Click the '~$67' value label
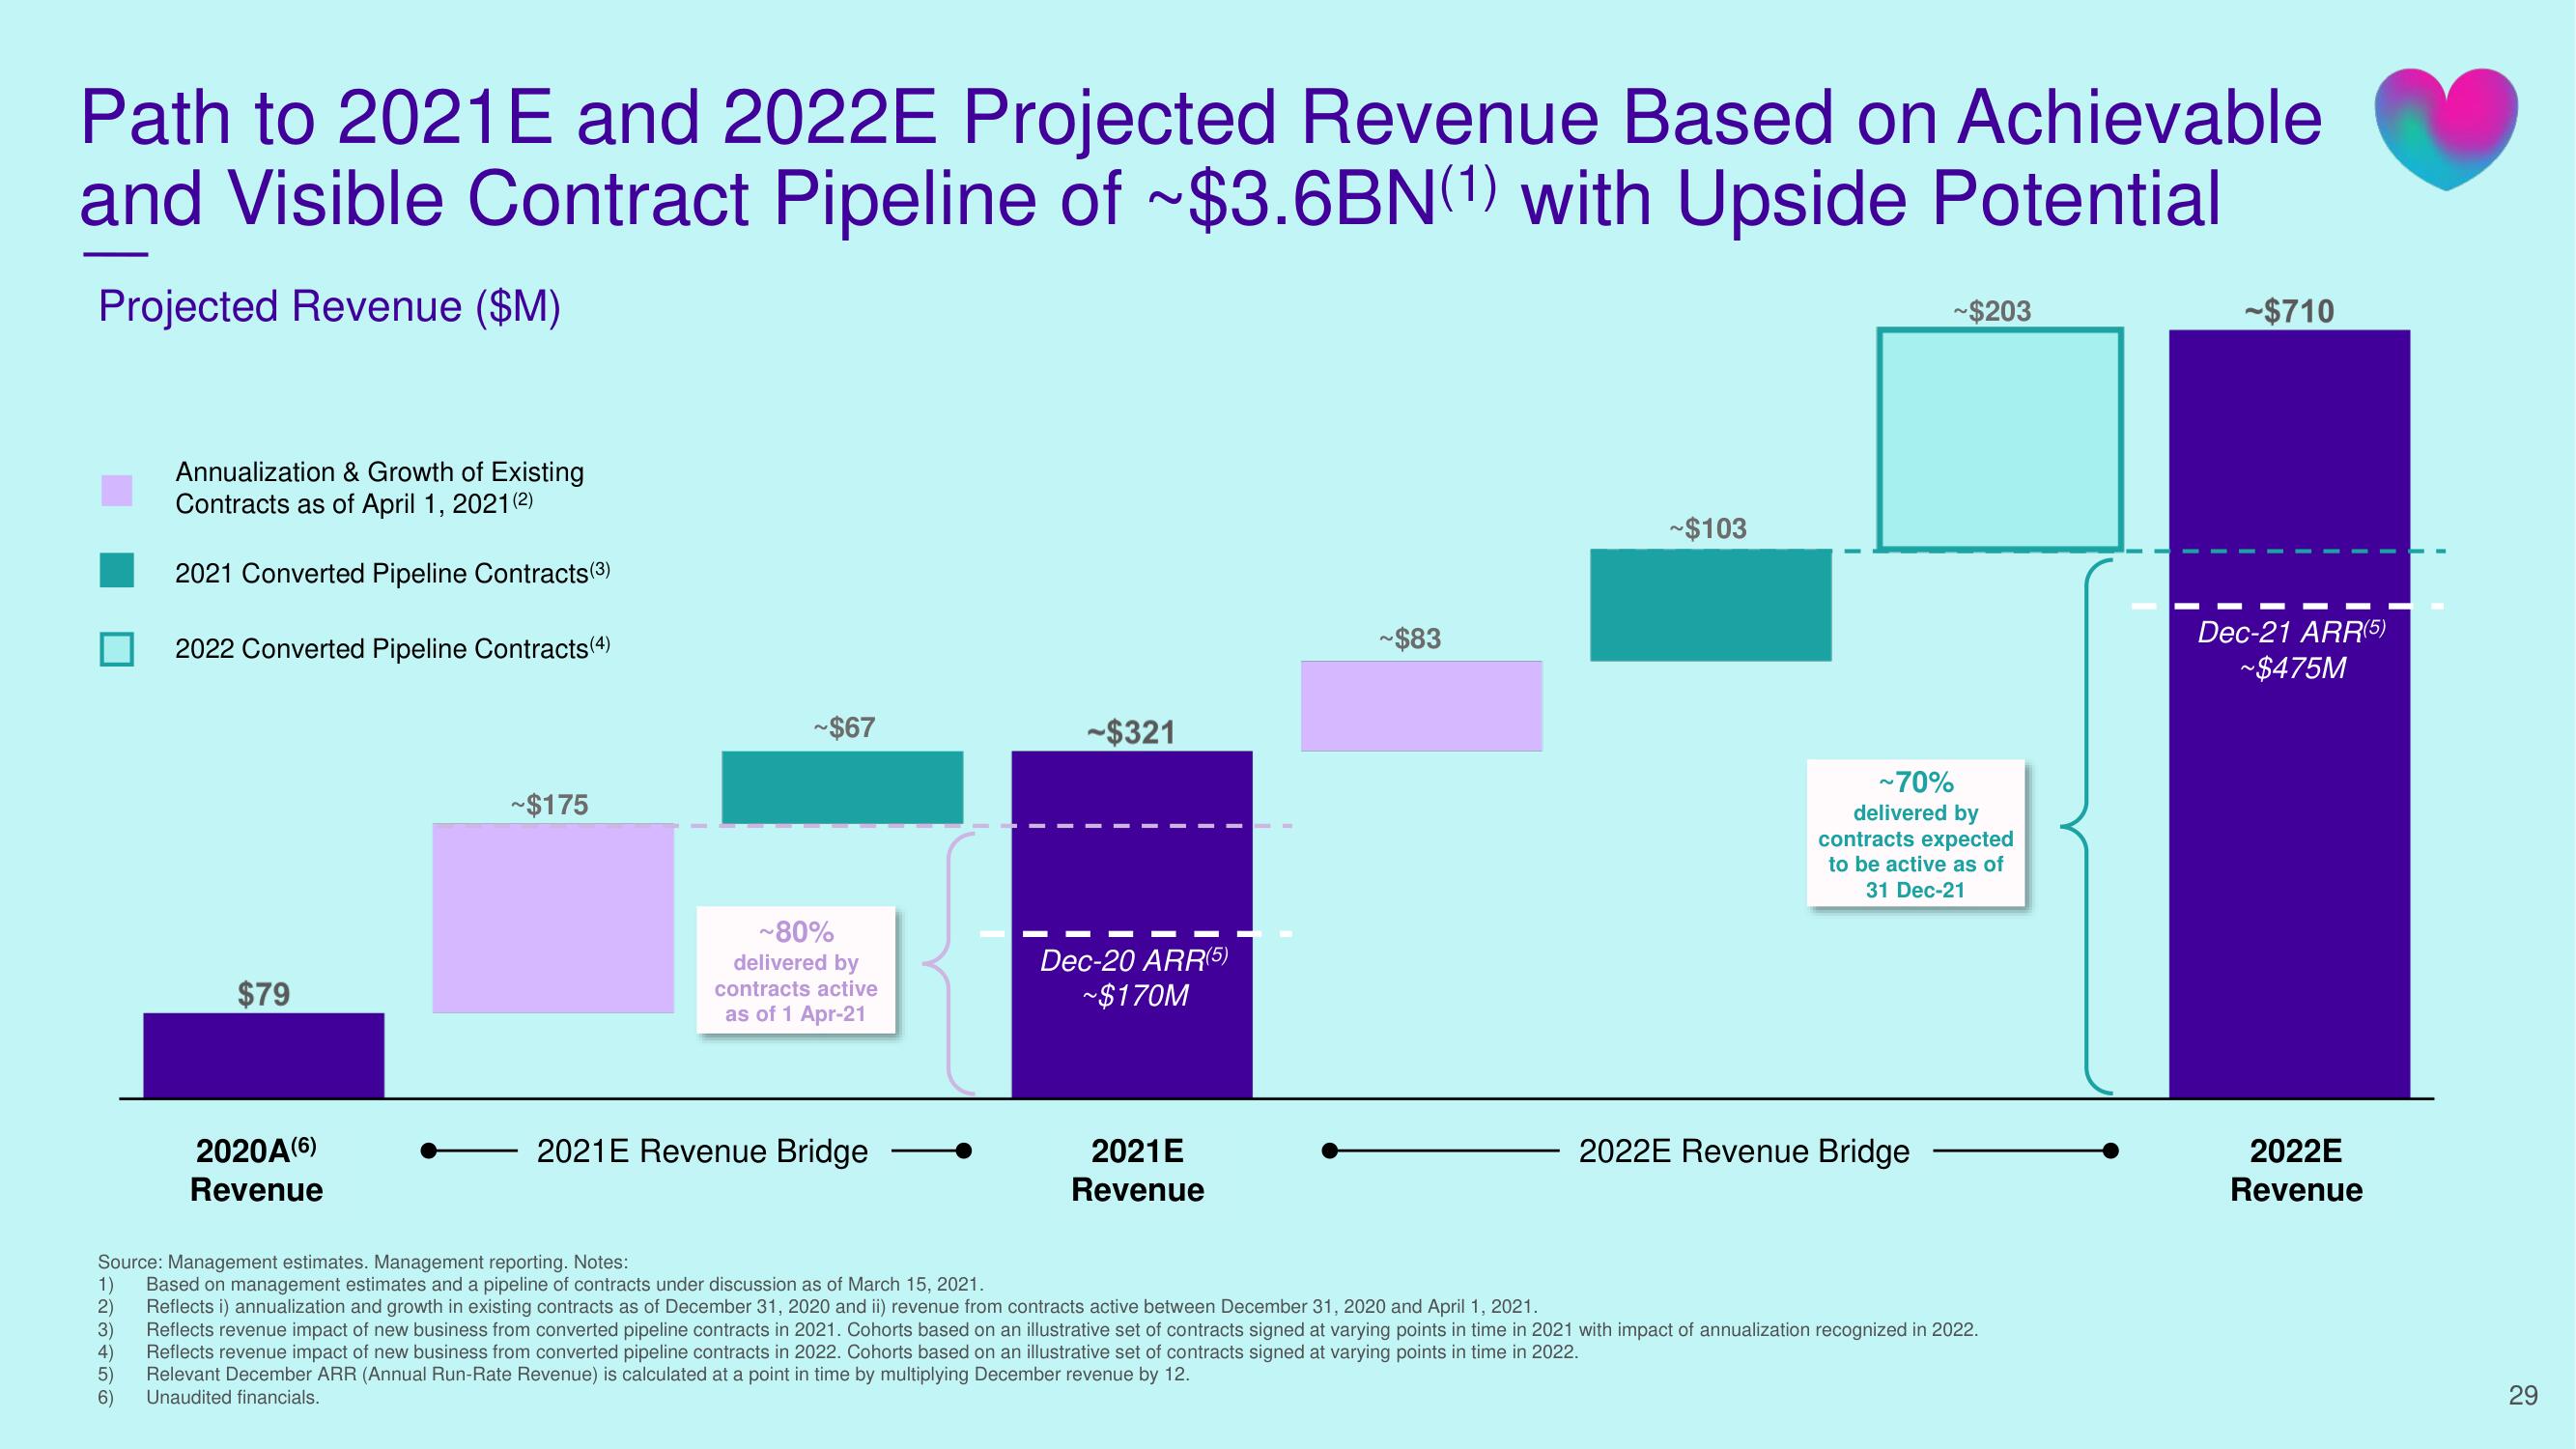The width and height of the screenshot is (2576, 1449). (x=844, y=727)
